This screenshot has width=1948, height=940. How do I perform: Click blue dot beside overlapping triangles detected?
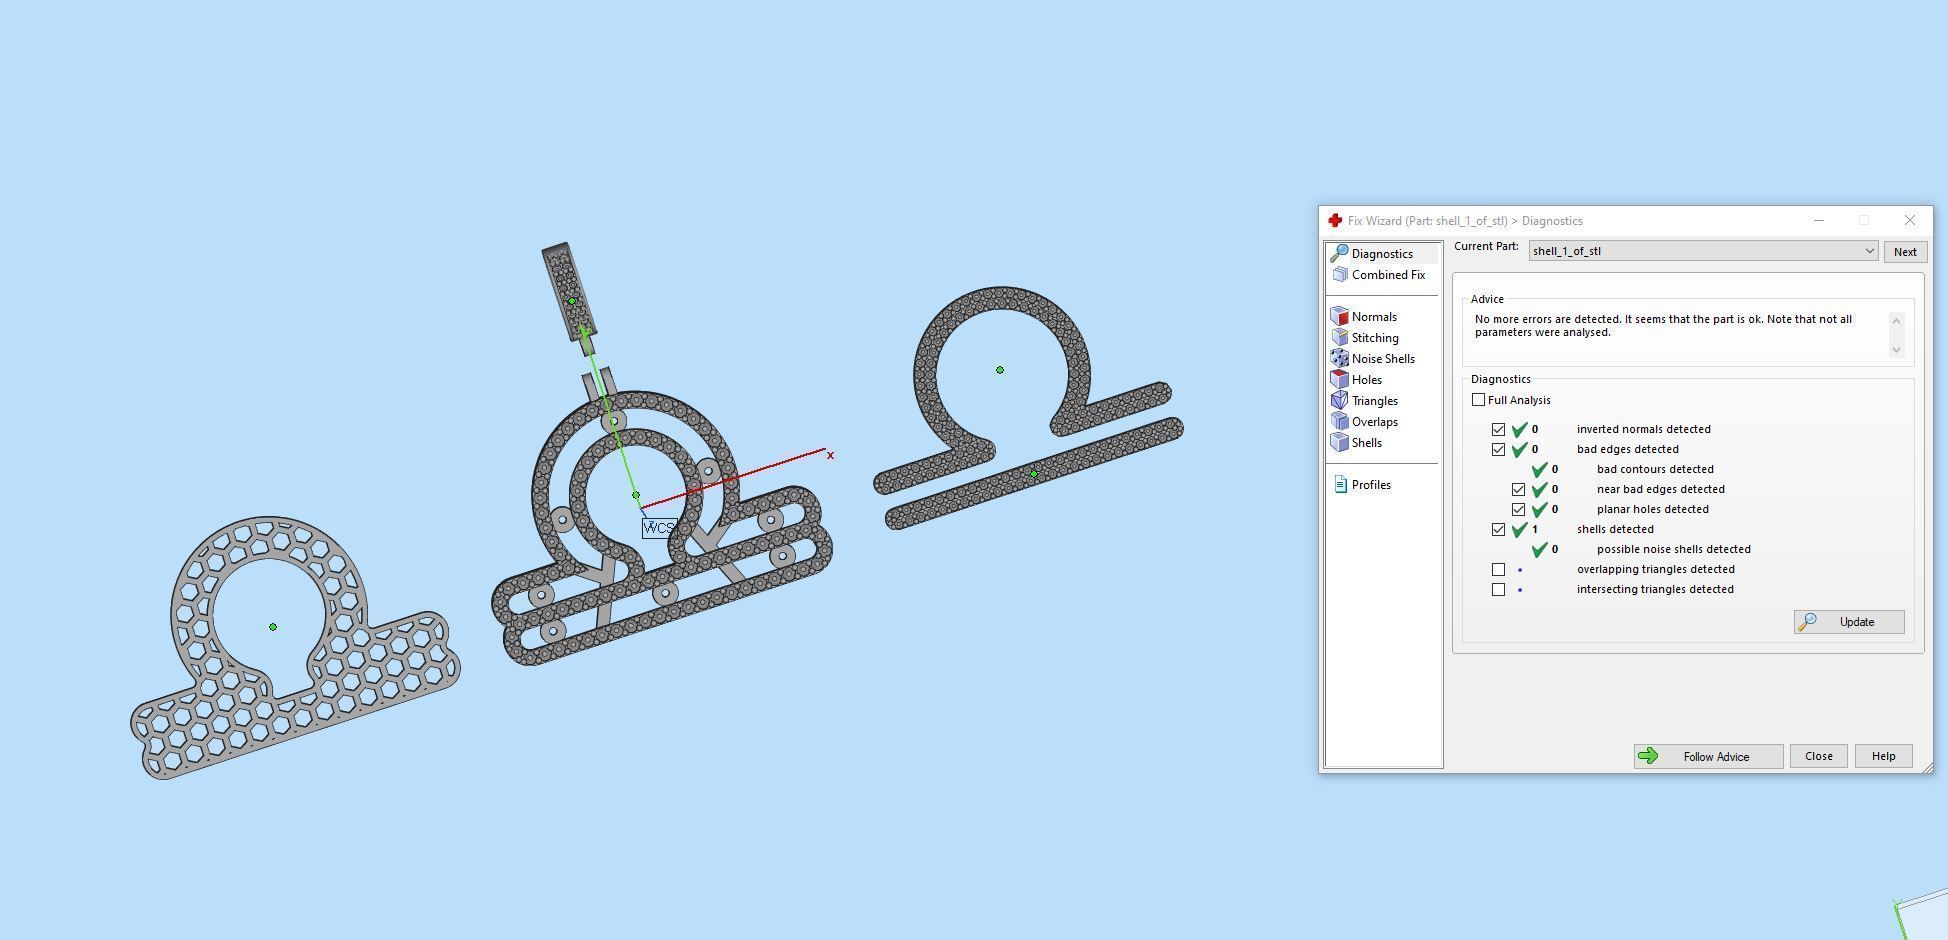pos(1520,570)
